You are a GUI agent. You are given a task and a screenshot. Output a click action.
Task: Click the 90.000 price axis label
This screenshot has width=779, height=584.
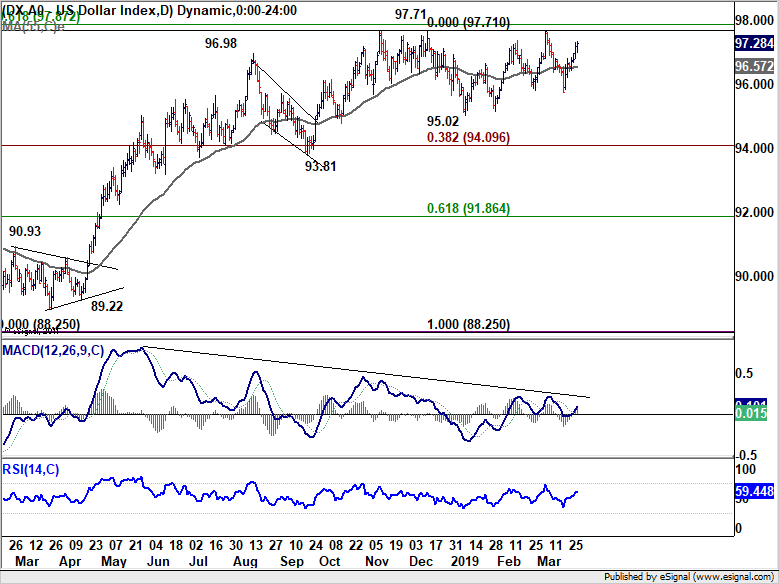click(754, 276)
